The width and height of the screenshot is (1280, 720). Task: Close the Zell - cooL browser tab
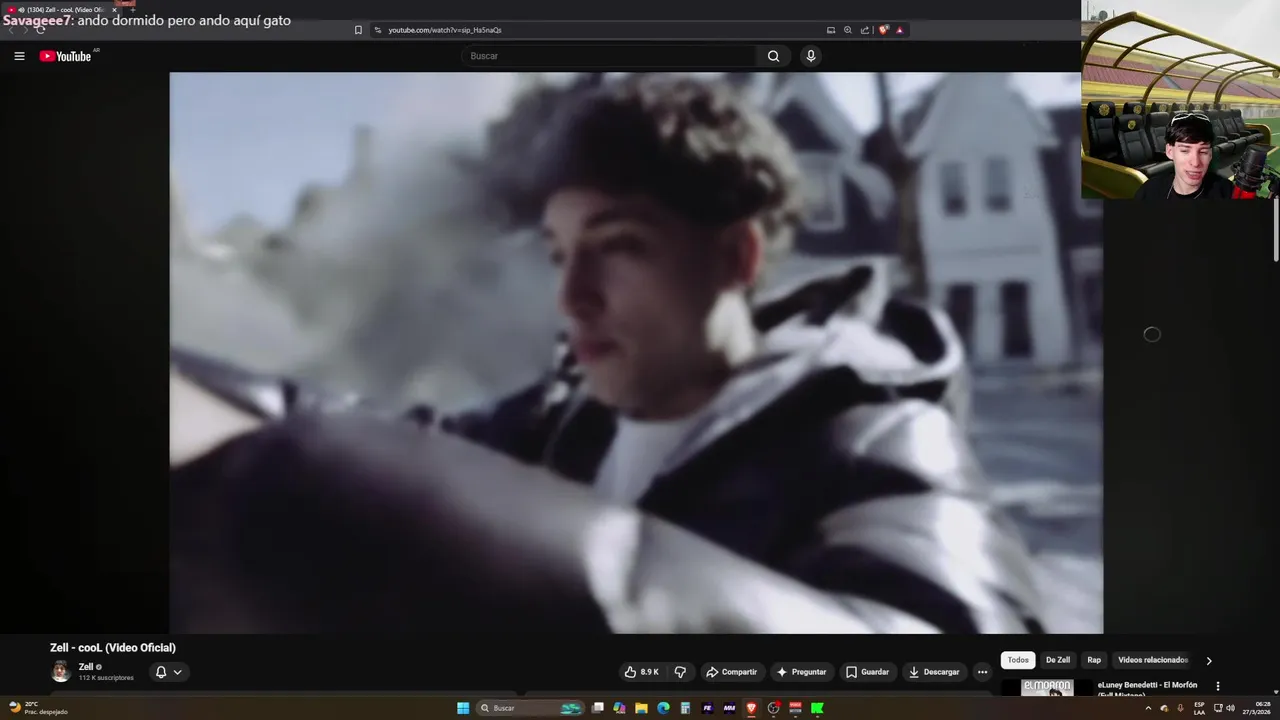point(114,10)
